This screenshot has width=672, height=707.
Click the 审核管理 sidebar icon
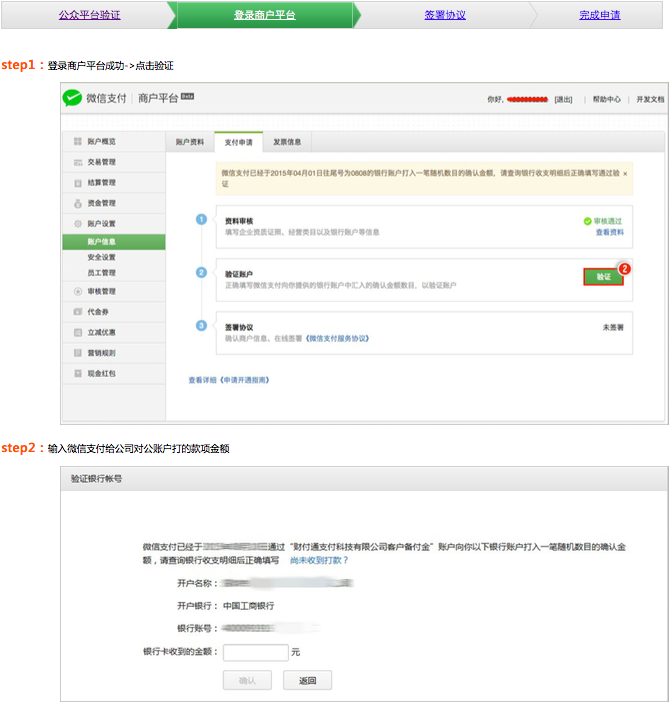(x=78, y=291)
